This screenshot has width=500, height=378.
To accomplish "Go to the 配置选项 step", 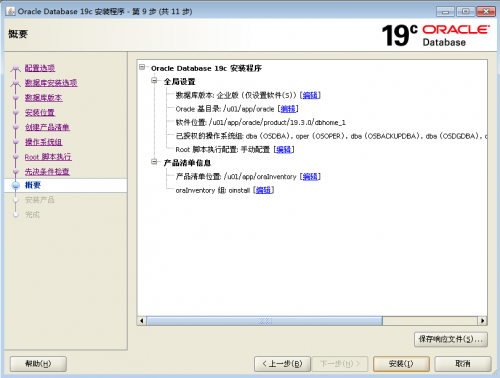I will pyautogui.click(x=40, y=68).
